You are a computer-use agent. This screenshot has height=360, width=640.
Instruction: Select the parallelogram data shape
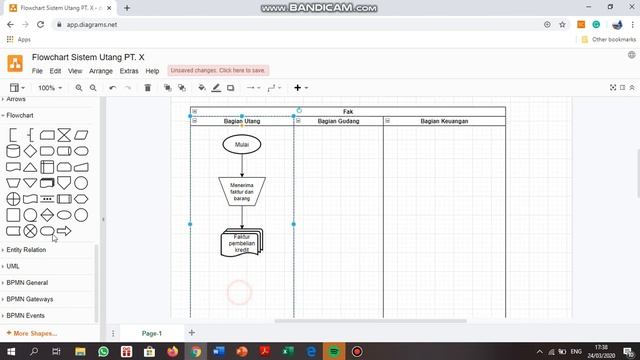pos(81,135)
